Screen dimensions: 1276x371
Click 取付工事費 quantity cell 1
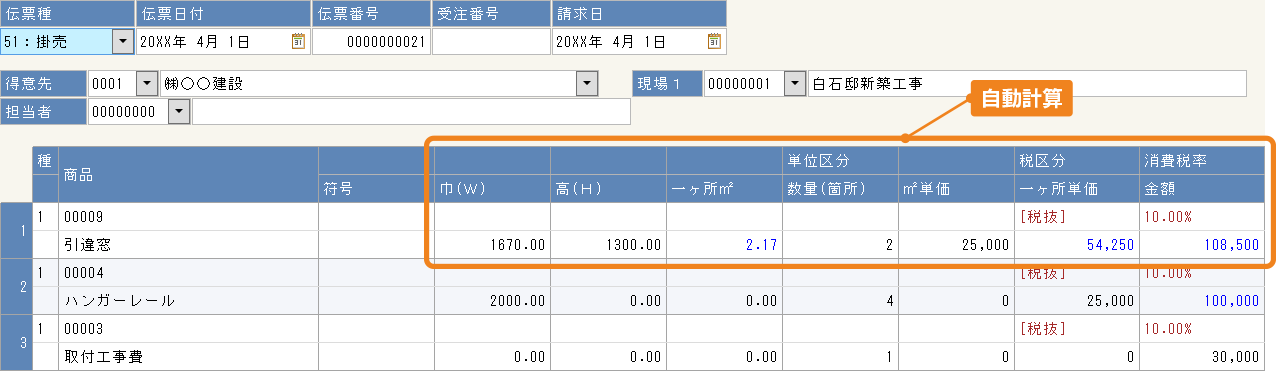pos(840,356)
